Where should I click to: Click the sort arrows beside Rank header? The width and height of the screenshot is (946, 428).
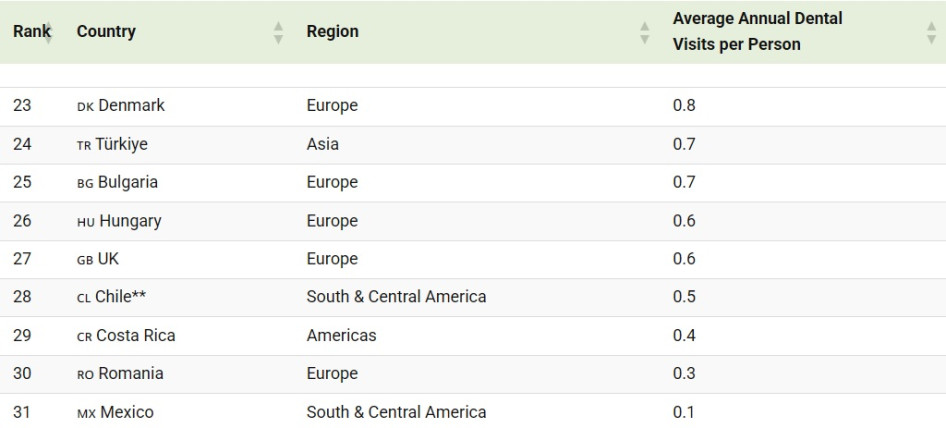[48, 32]
